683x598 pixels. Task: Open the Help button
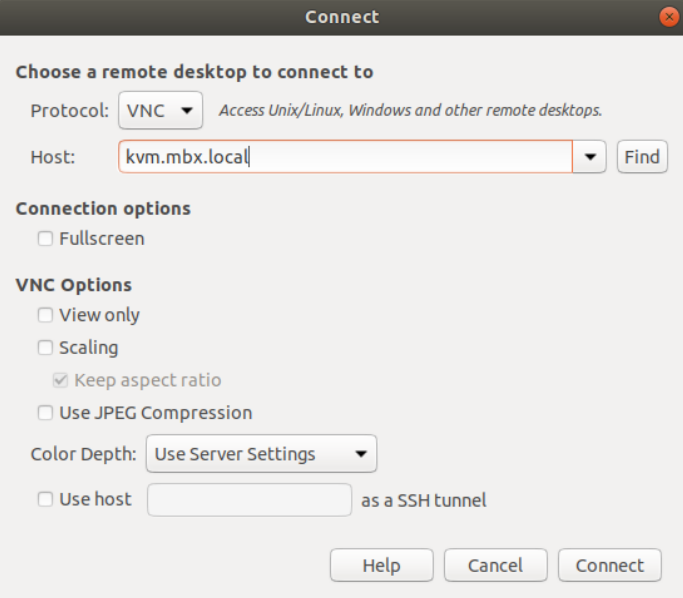click(x=382, y=565)
